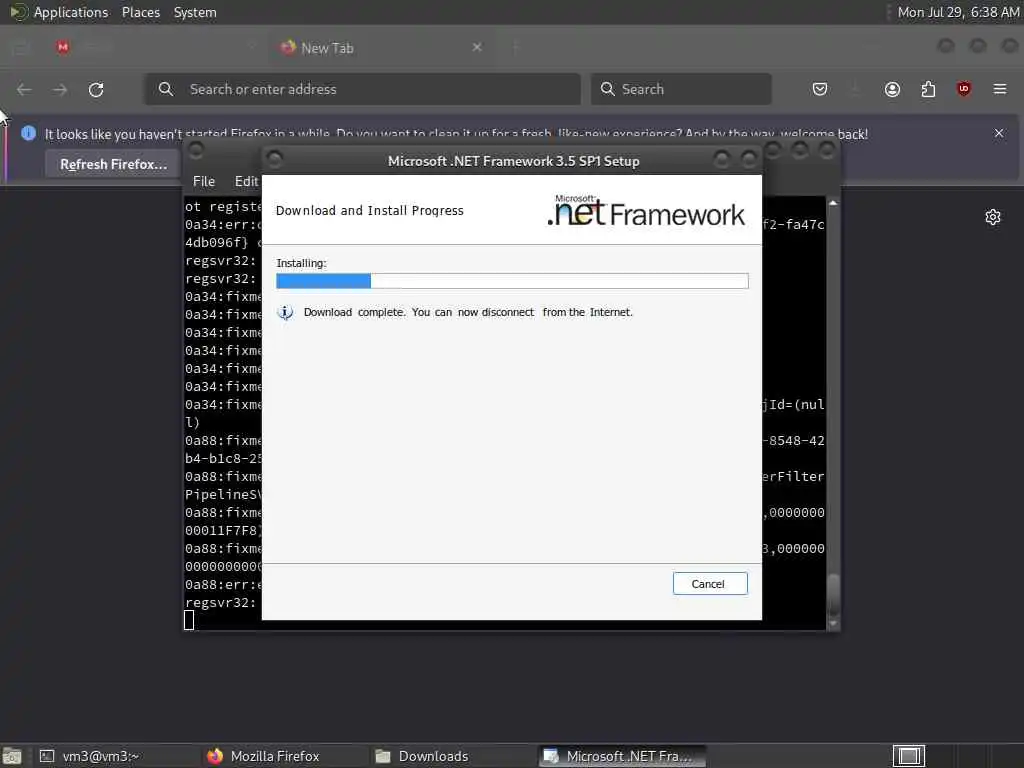Click the 'Download and Install Progress' heading

[370, 210]
